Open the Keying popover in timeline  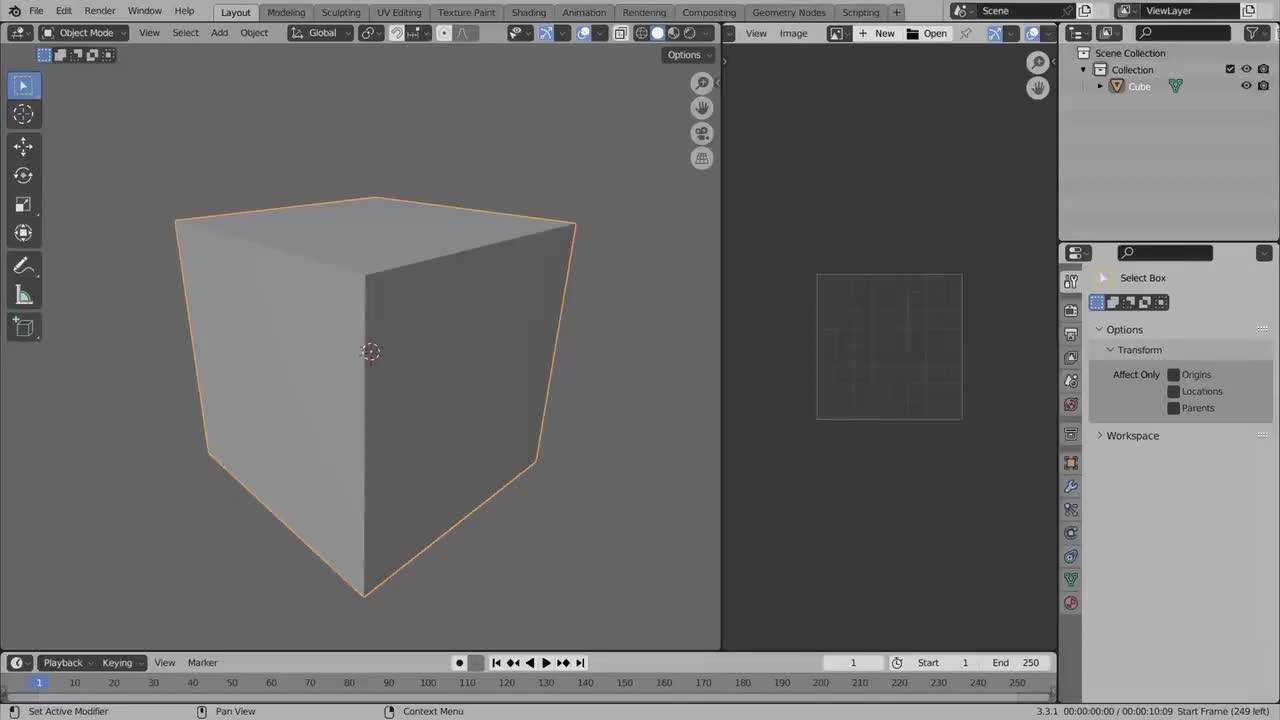122,663
